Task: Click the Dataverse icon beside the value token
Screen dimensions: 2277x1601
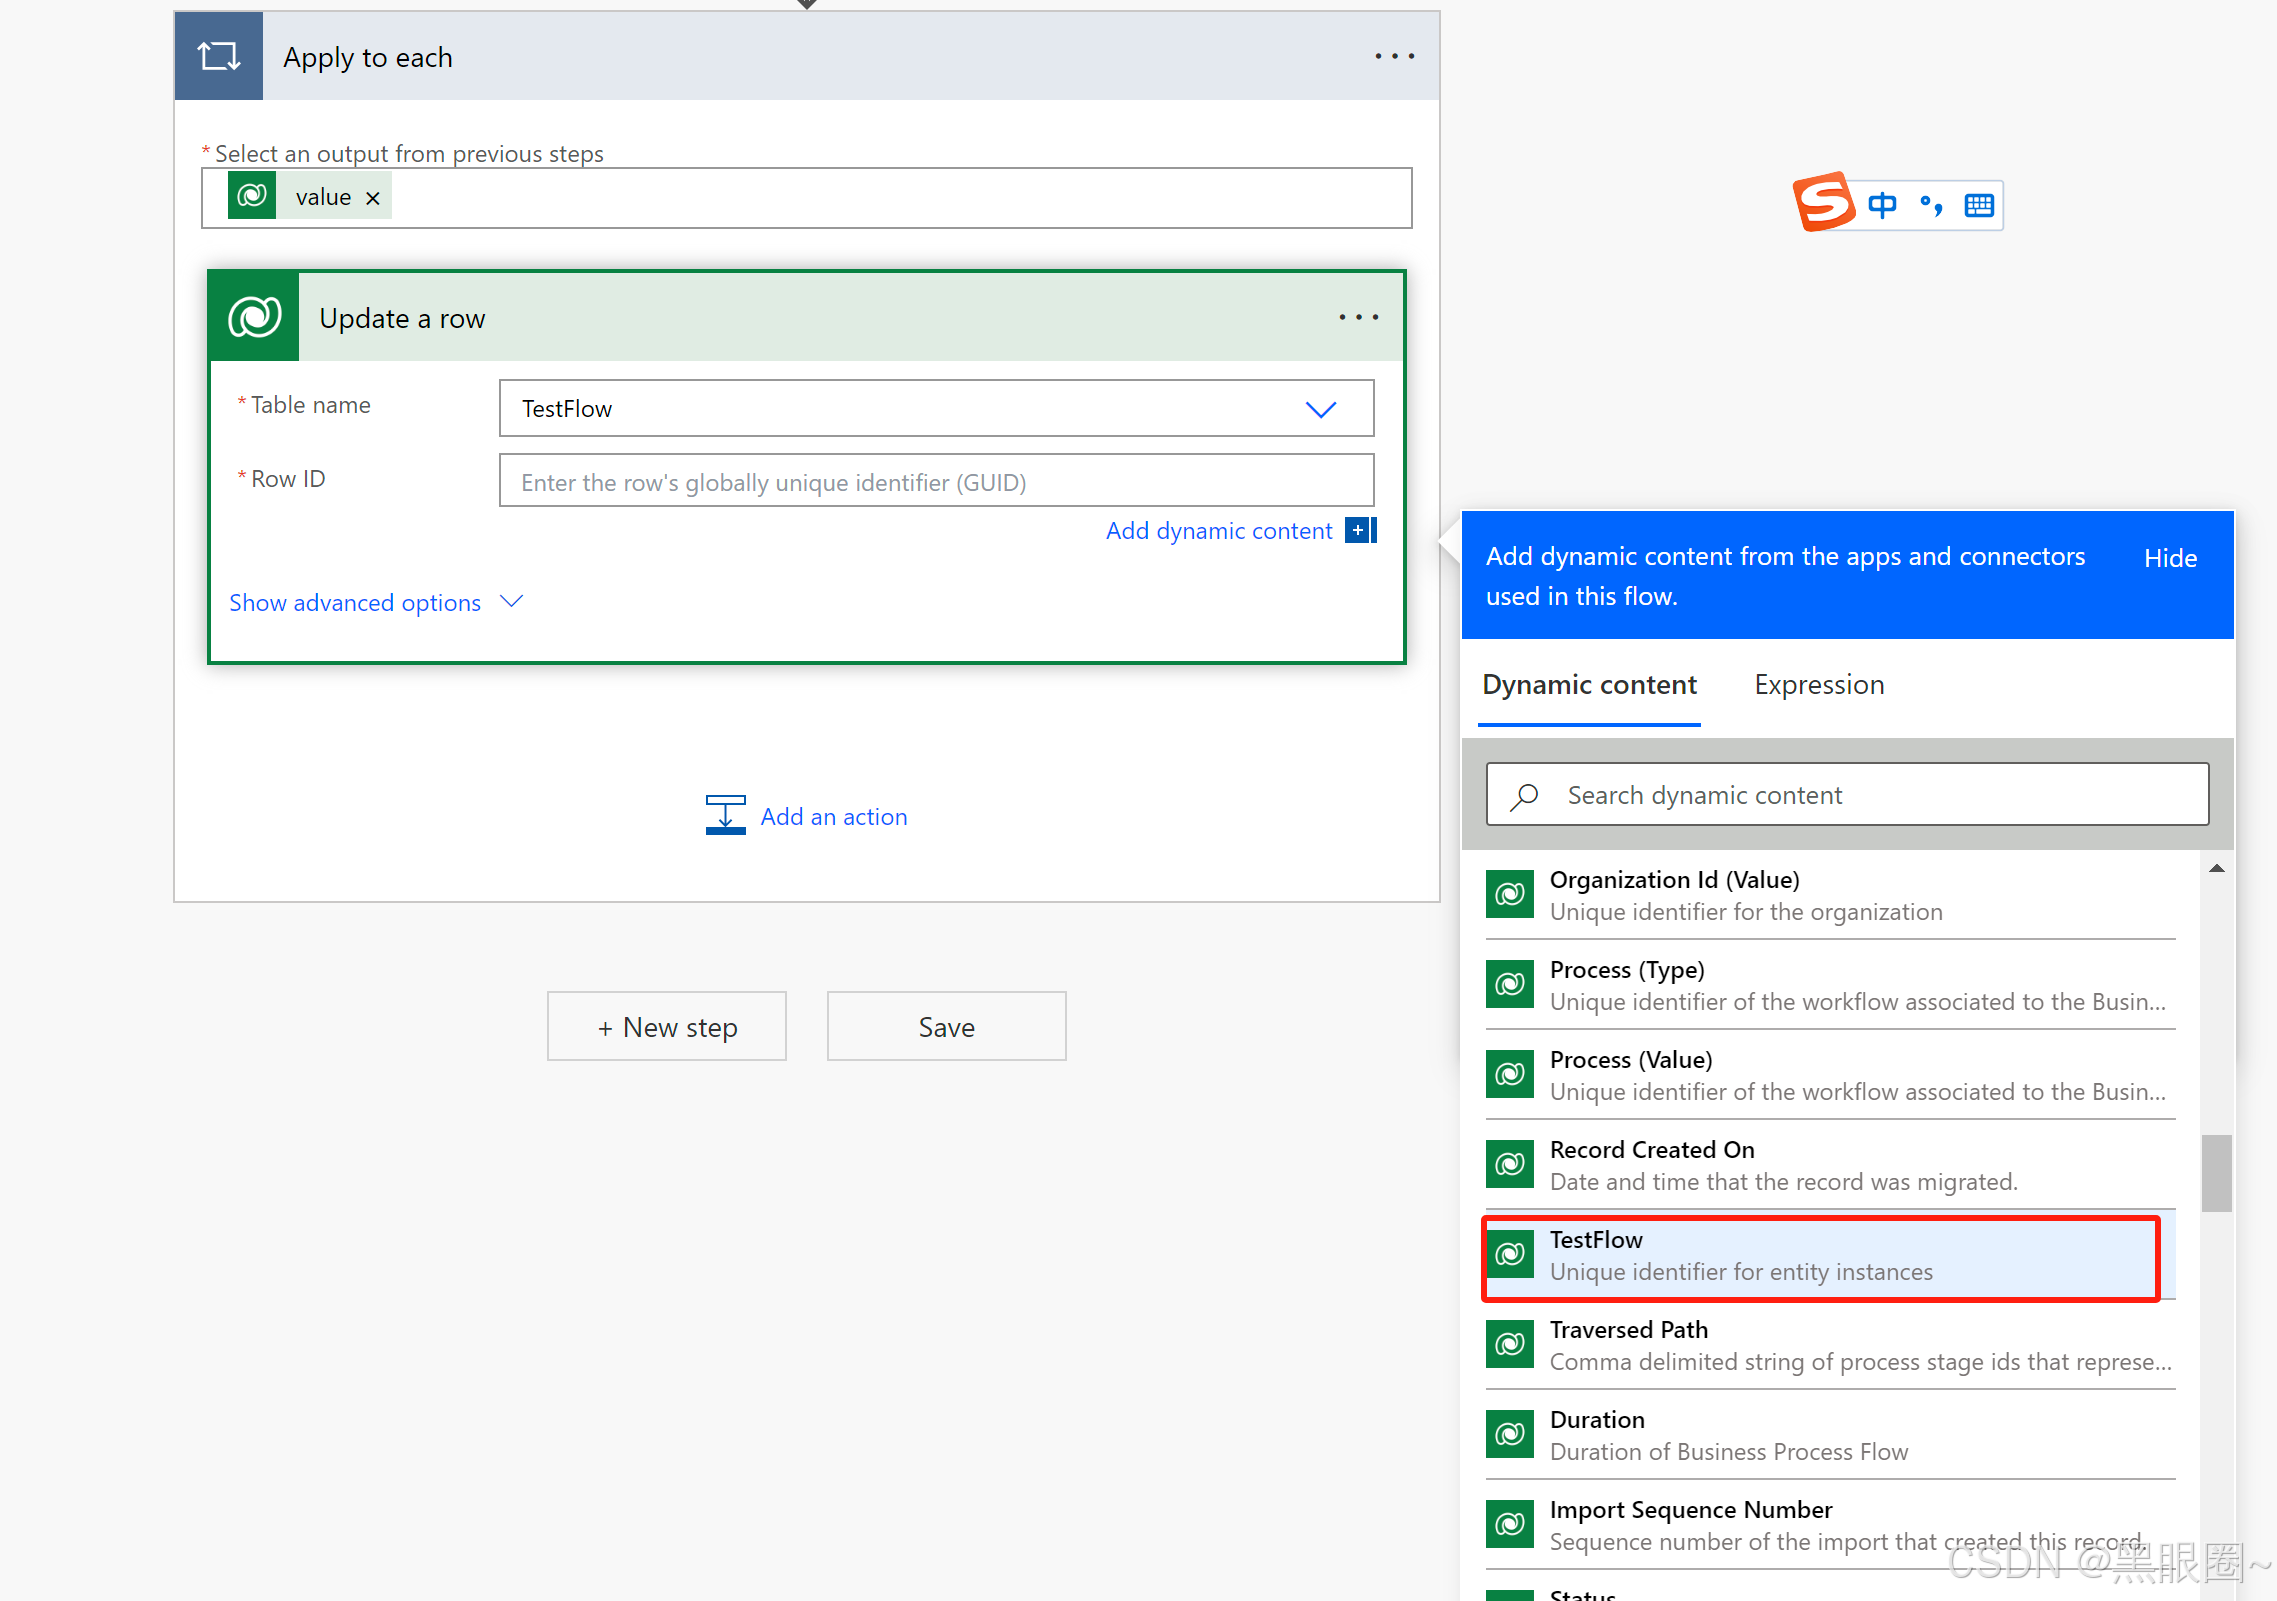Action: click(252, 196)
